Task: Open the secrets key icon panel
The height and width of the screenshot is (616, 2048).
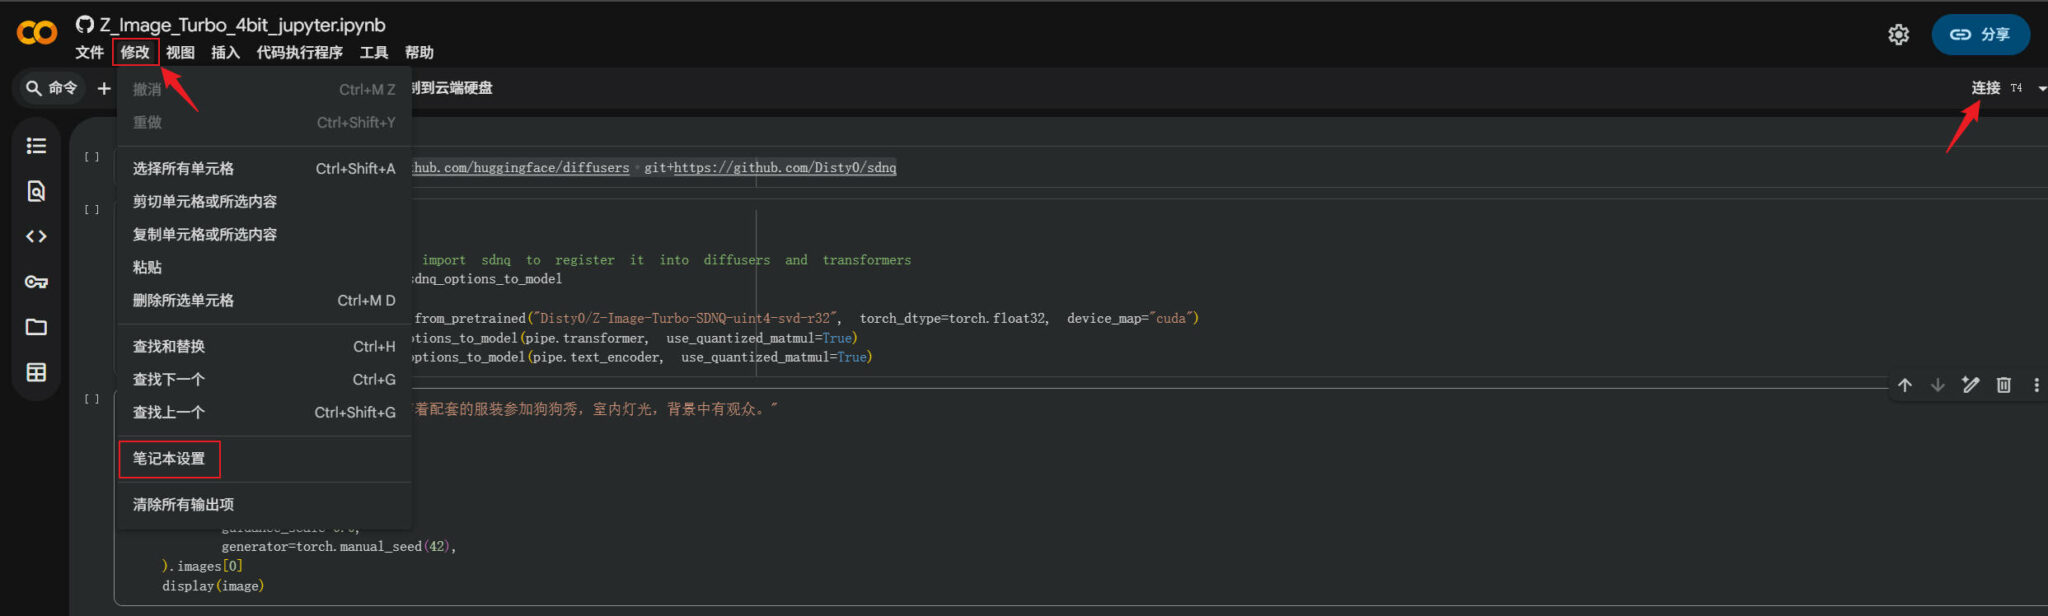Action: coord(36,282)
